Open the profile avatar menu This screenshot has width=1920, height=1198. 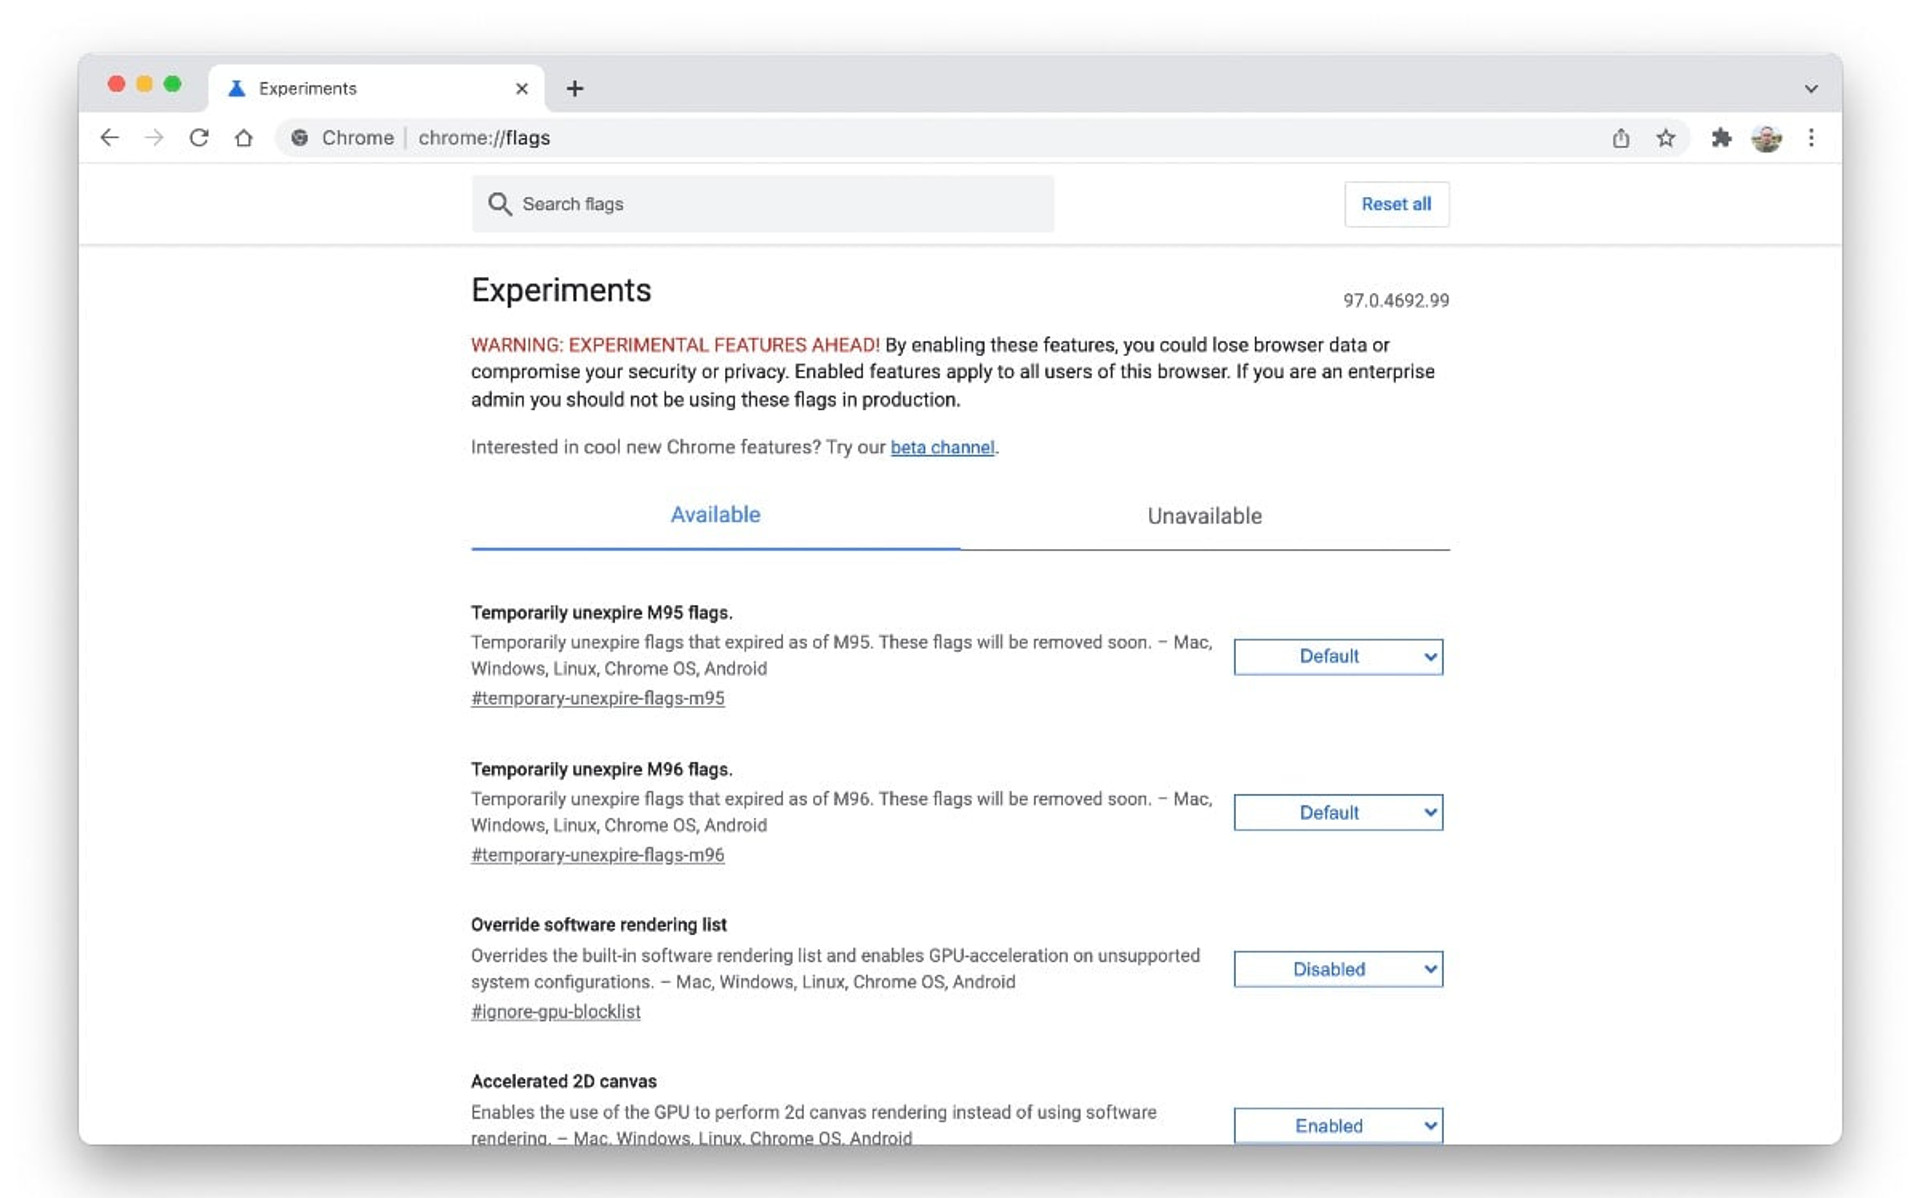click(x=1767, y=138)
